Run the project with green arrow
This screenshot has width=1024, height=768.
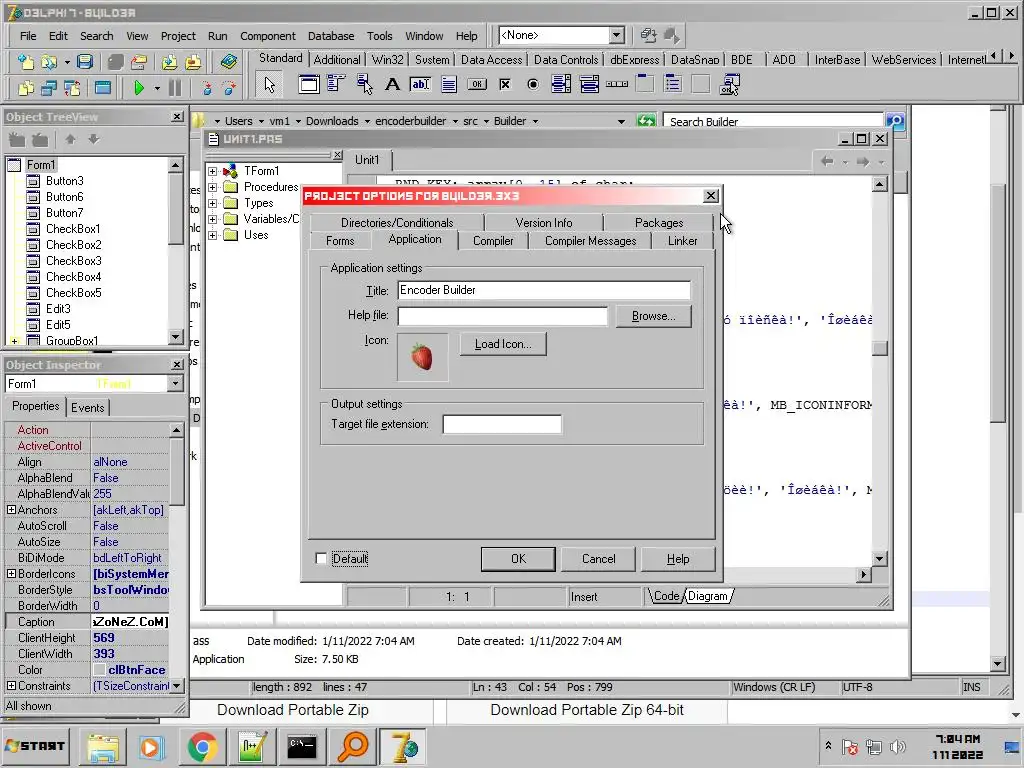coord(138,87)
